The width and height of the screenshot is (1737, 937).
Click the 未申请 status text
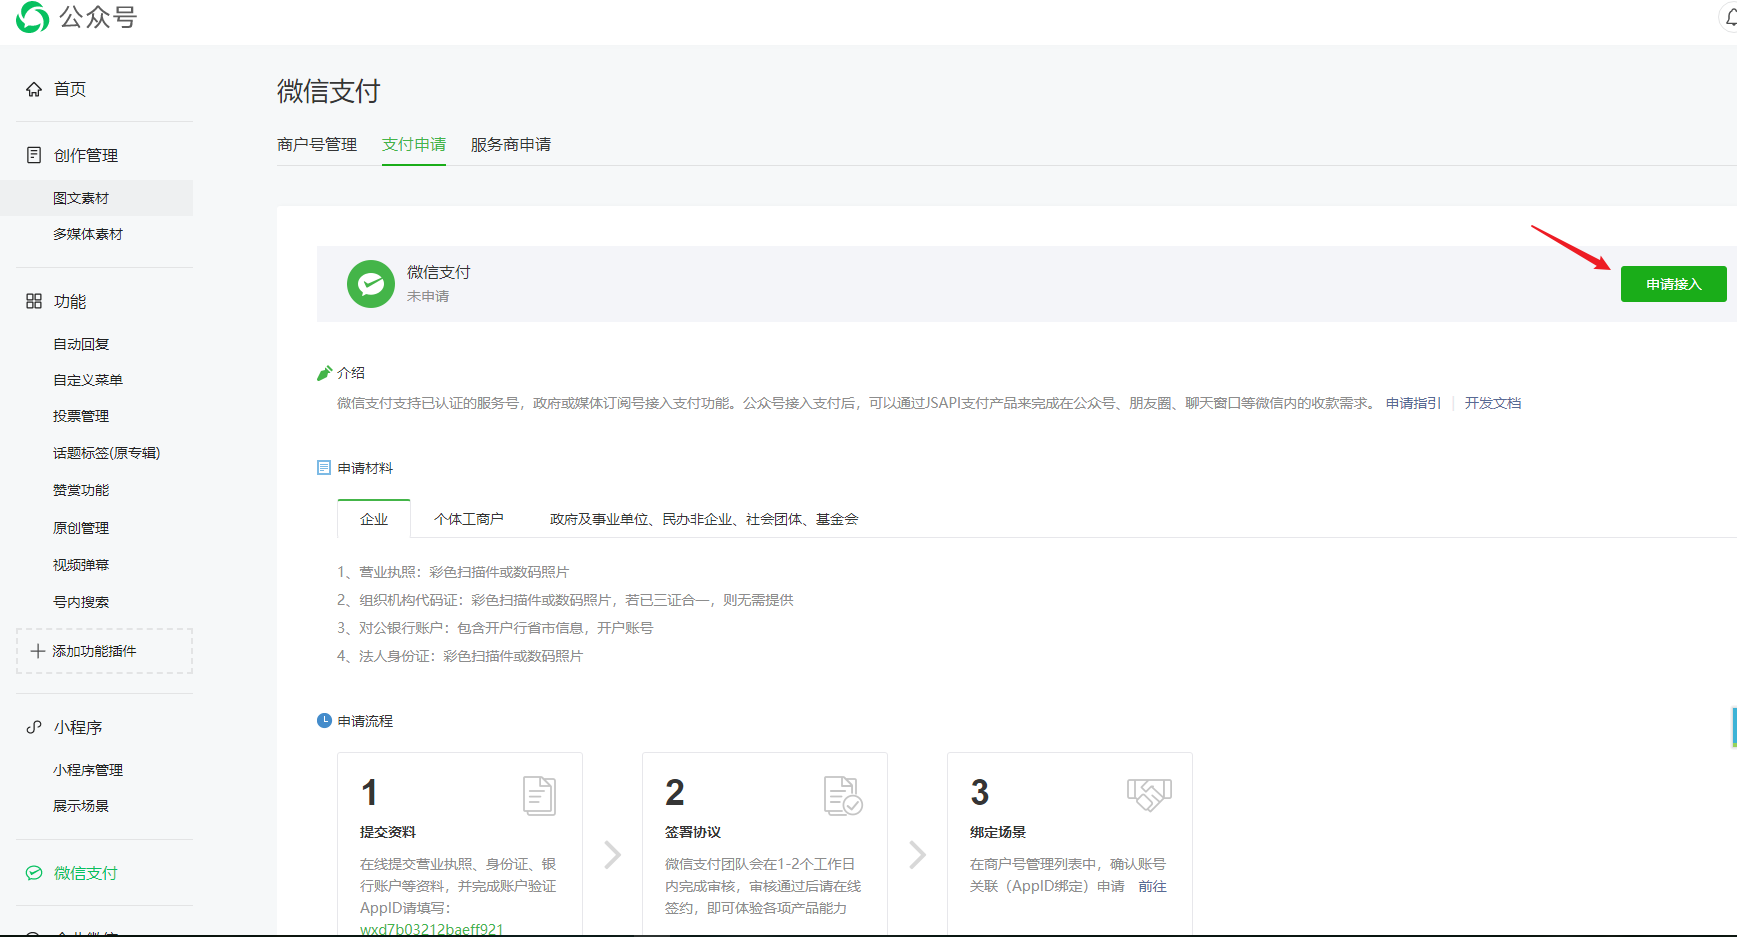[428, 296]
